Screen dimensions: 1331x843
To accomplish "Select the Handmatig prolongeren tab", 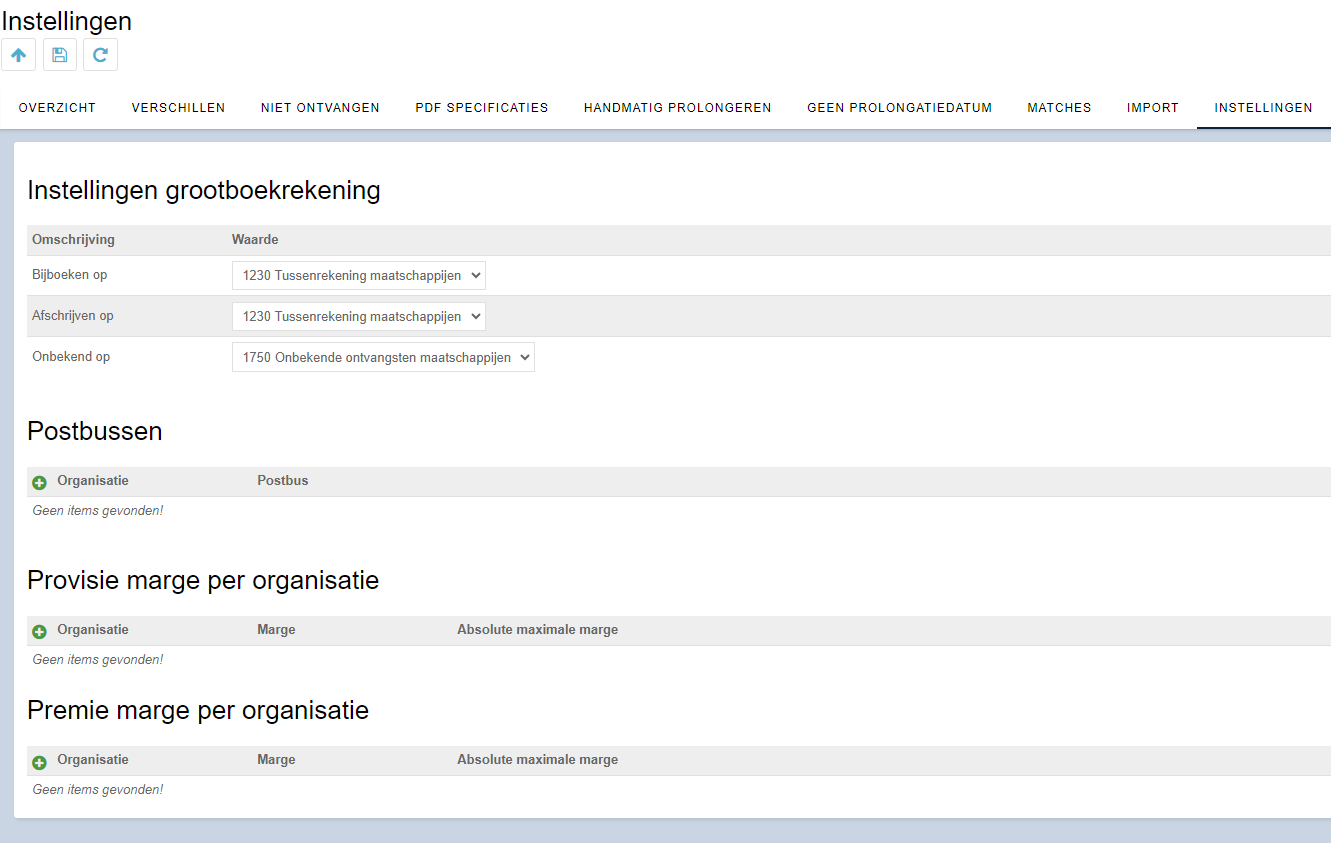I will [678, 108].
